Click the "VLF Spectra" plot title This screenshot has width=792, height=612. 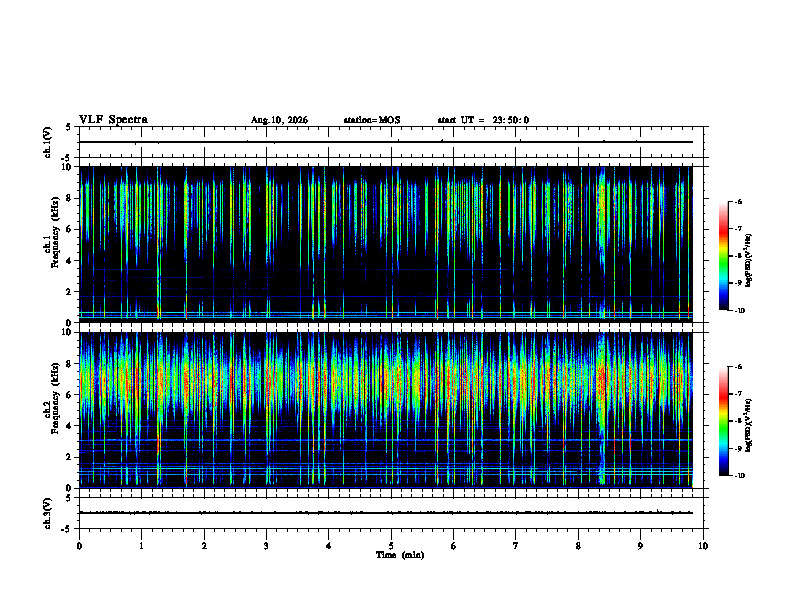113,120
